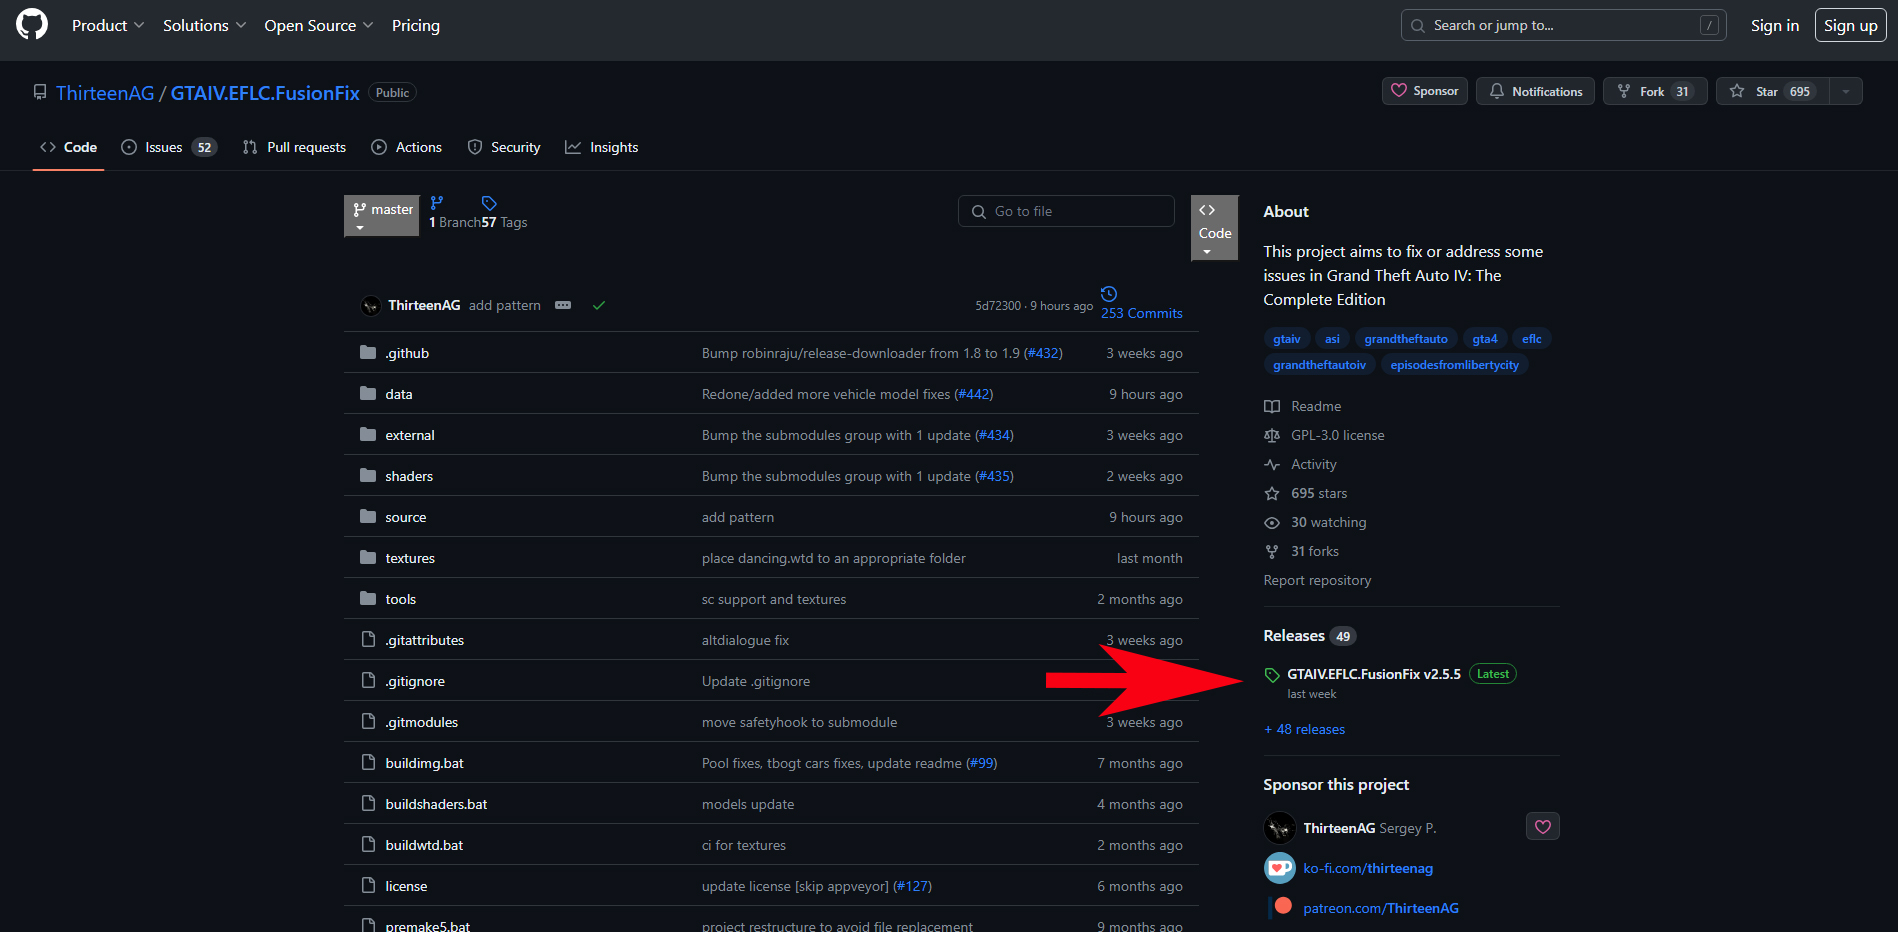Screen dimensions: 1898x932
Task: Click the data folder icon
Action: tap(368, 394)
